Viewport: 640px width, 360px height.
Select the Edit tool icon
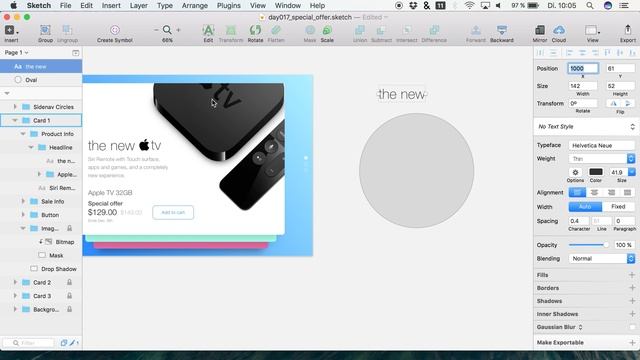point(208,30)
